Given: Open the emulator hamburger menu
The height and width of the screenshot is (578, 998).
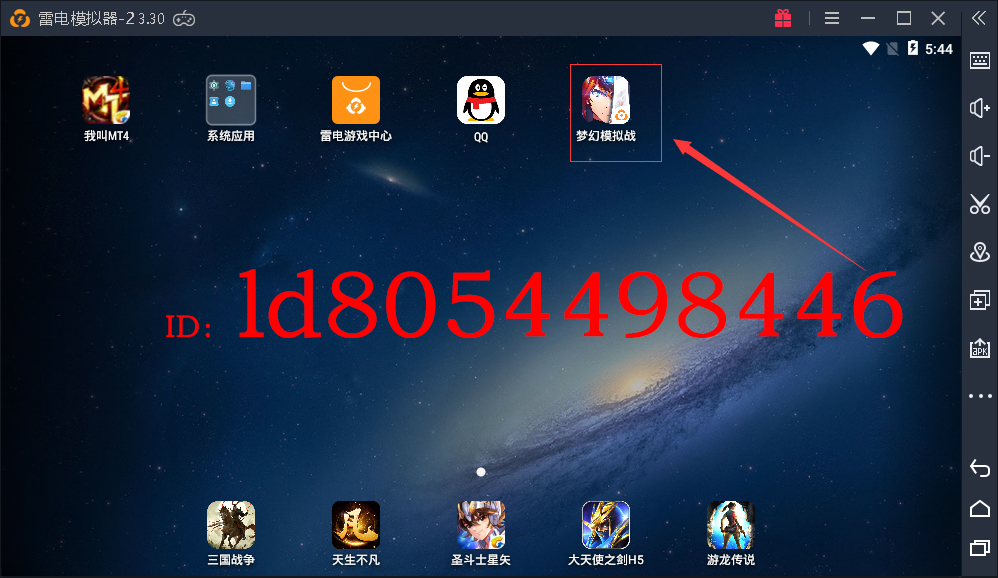Looking at the screenshot, I should 832,18.
